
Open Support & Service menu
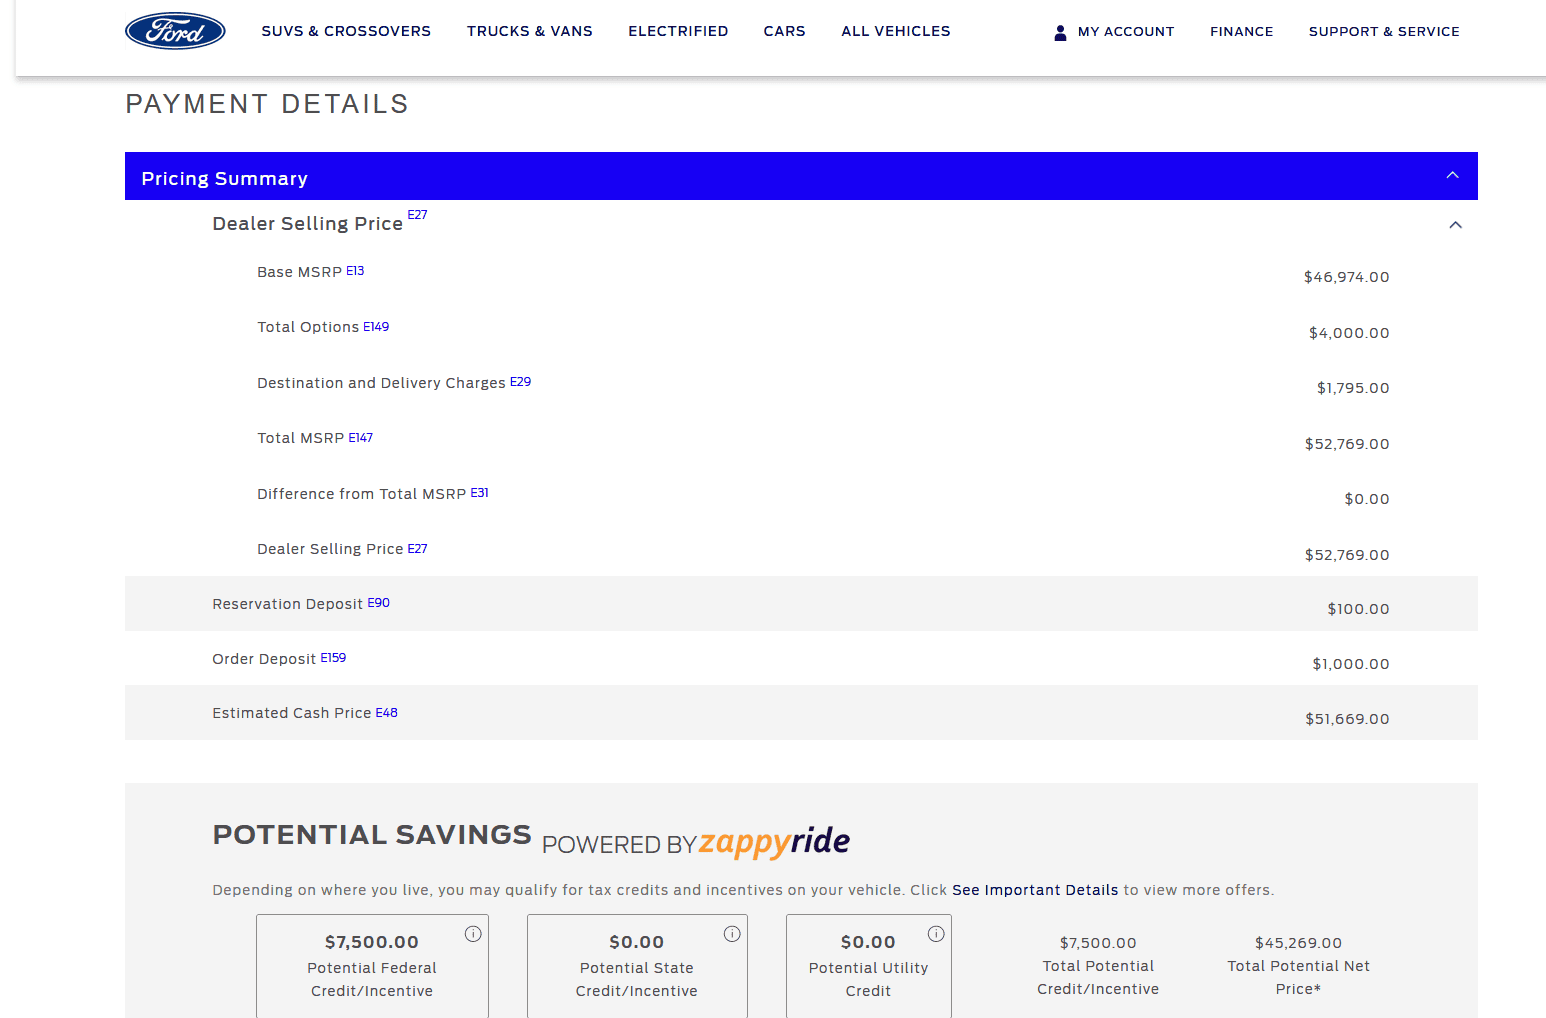point(1383,32)
